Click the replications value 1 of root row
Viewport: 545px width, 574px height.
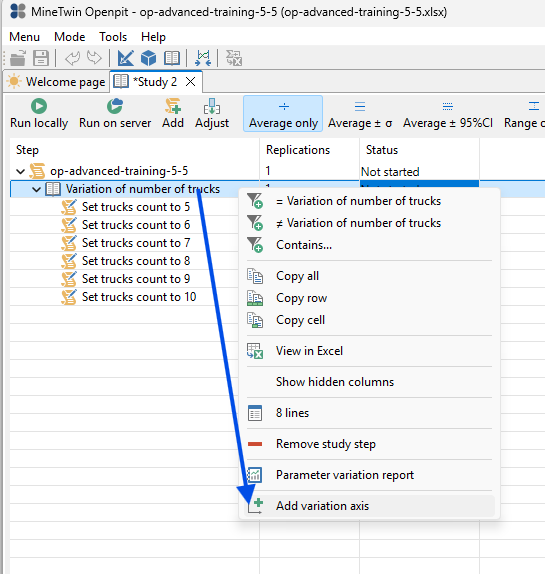point(268,171)
